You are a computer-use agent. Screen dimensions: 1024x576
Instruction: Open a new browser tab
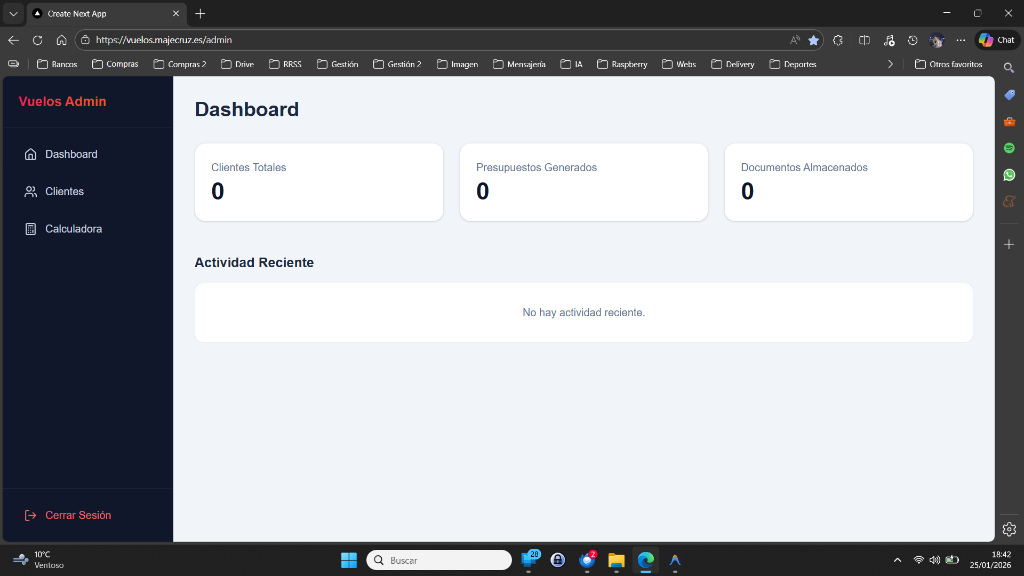(200, 13)
